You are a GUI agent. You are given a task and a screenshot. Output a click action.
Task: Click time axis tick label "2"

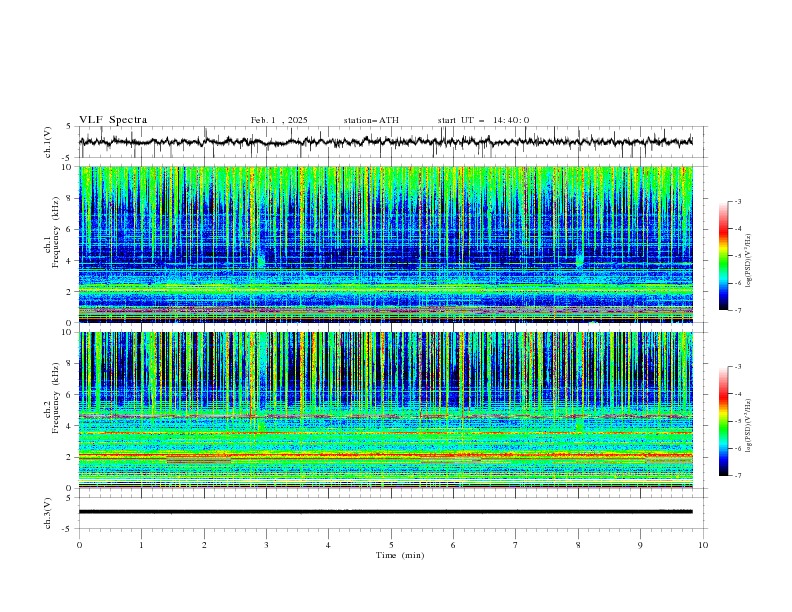(204, 545)
